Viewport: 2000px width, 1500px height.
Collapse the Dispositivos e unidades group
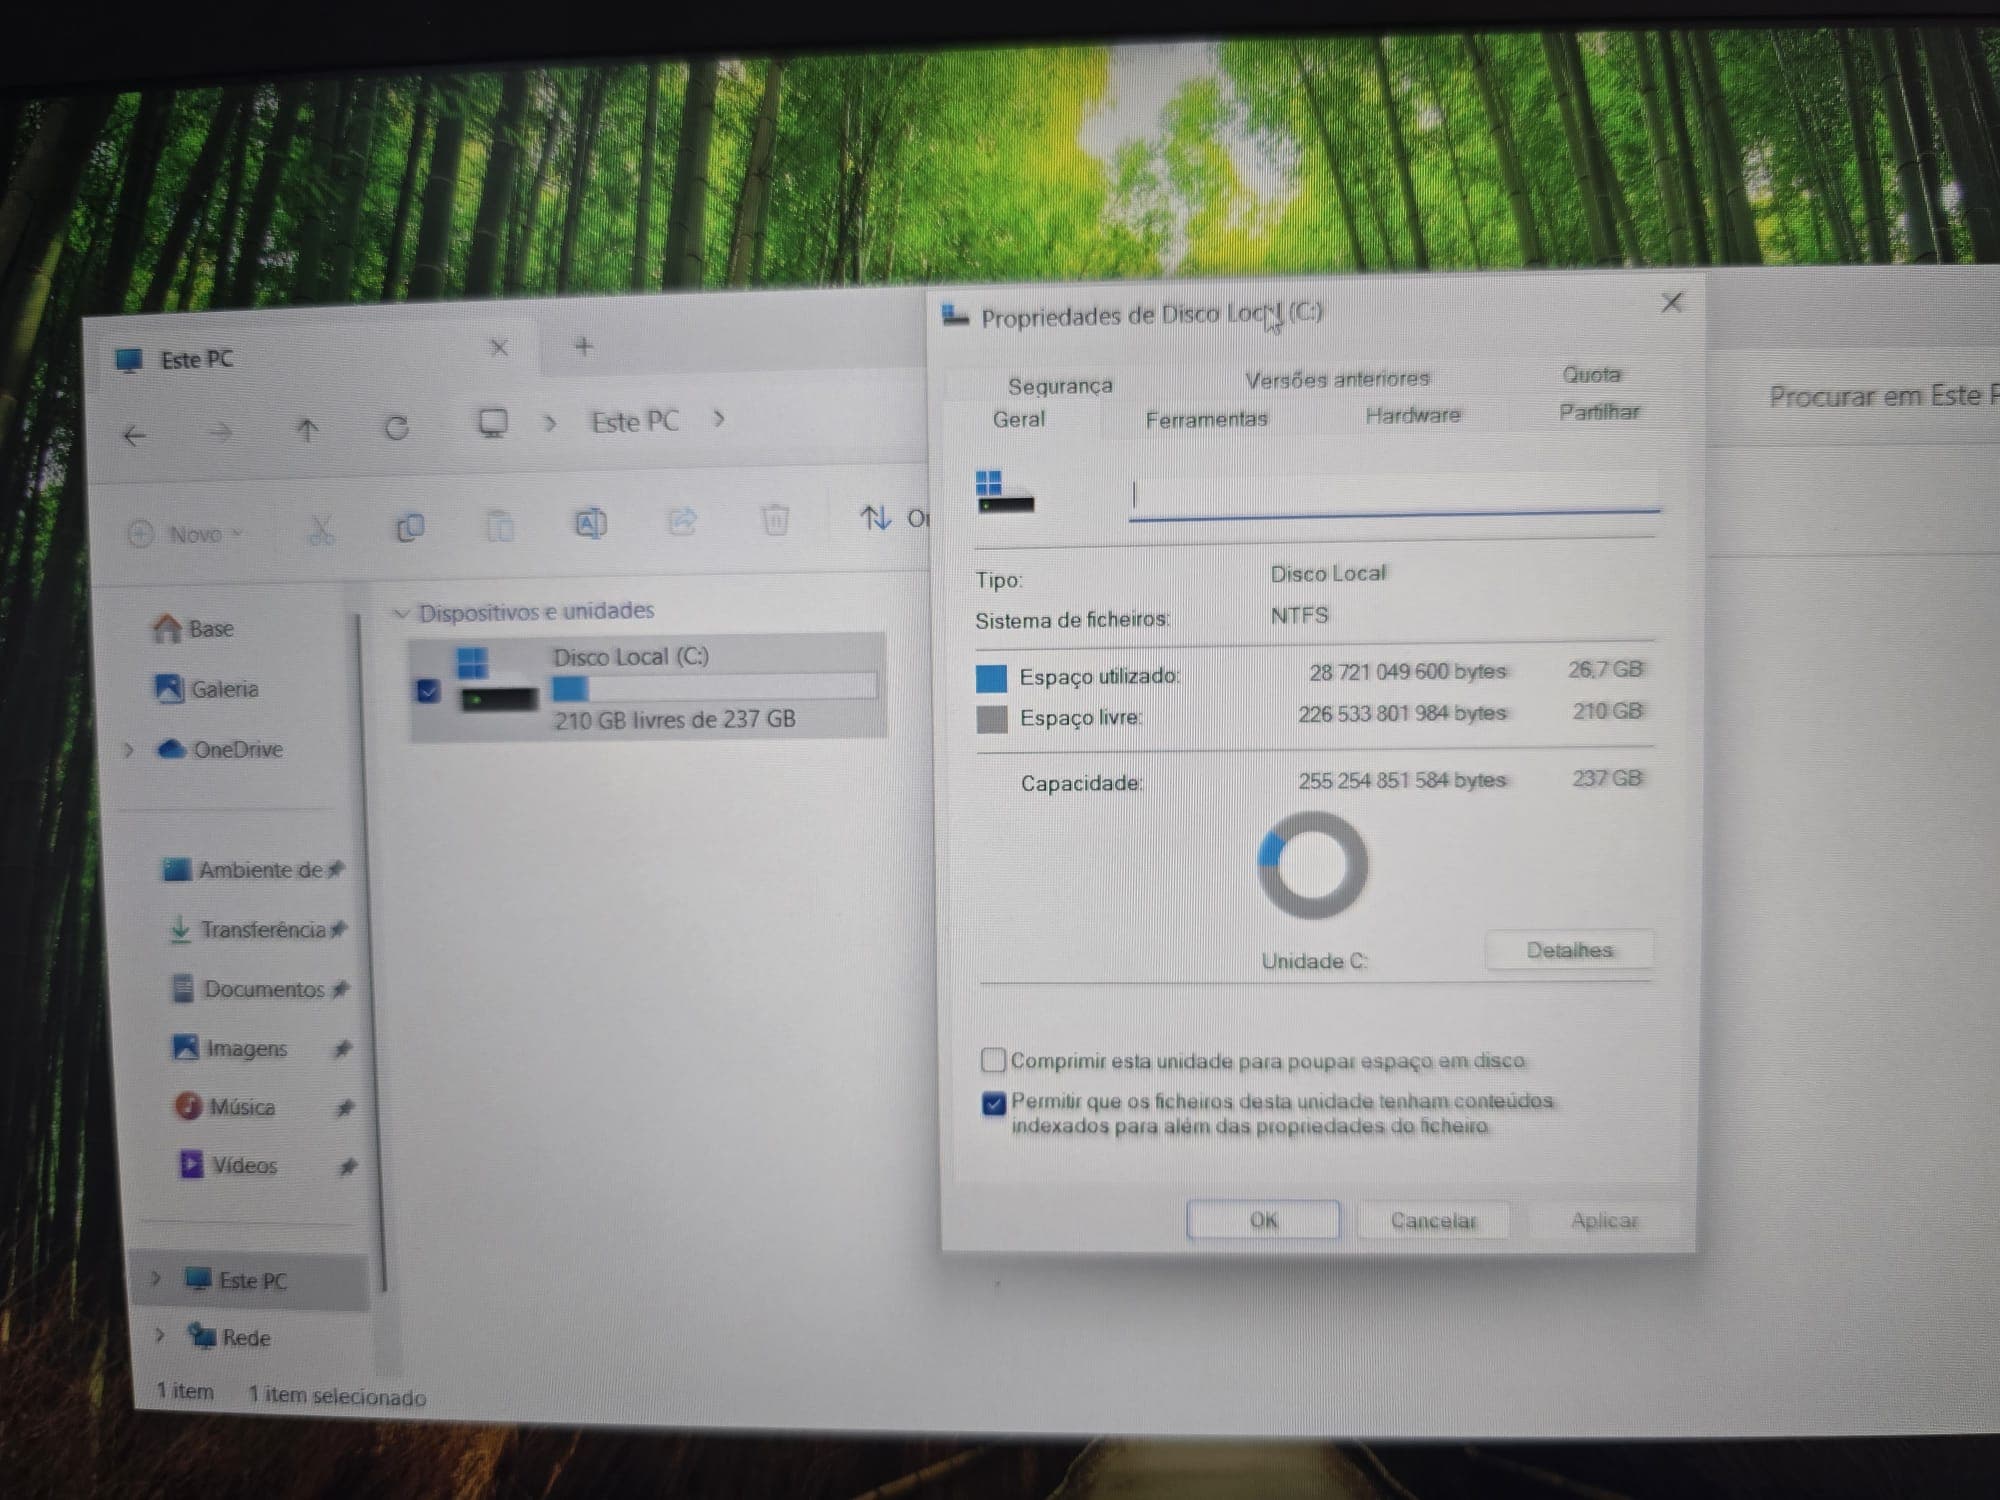pos(402,613)
